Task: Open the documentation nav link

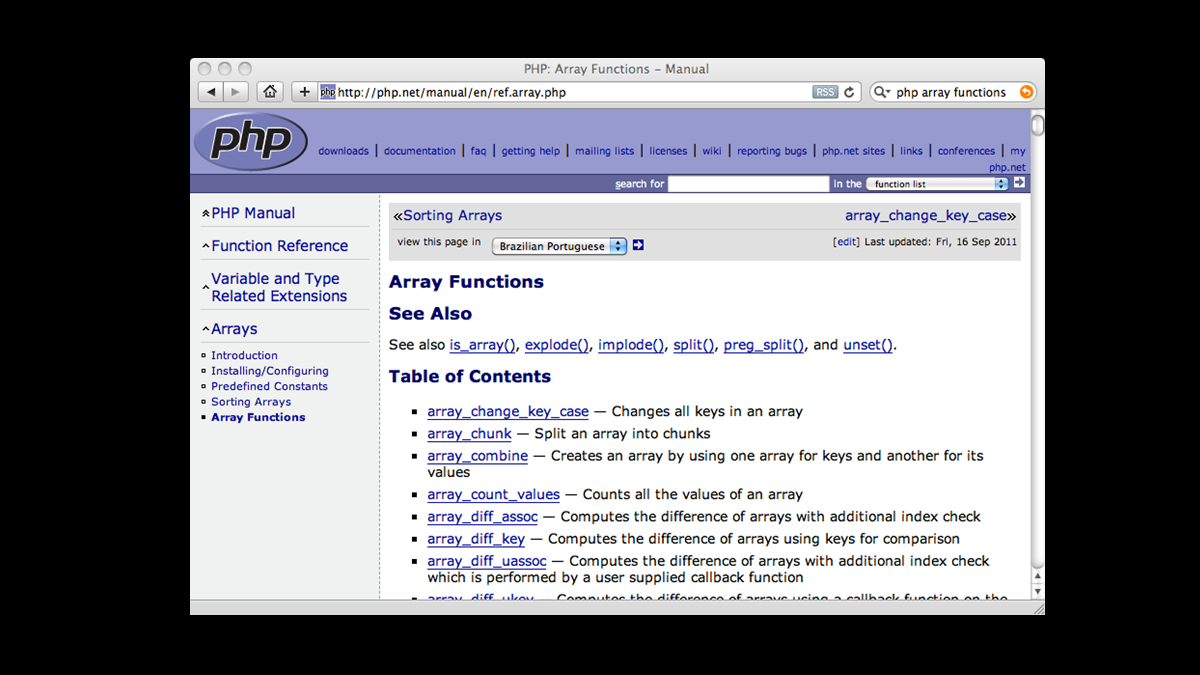Action: click(x=420, y=151)
